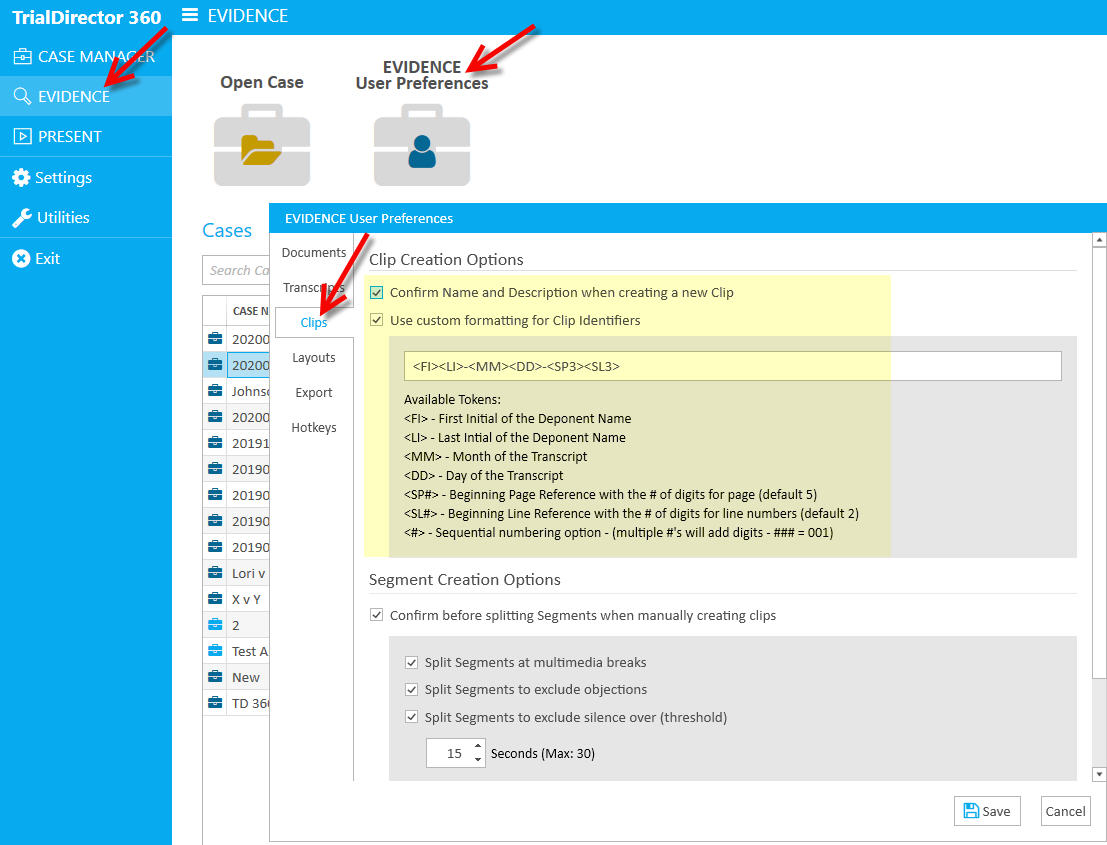Select EVIDENCE in the left sidebar
This screenshot has height=845, width=1107.
click(85, 96)
